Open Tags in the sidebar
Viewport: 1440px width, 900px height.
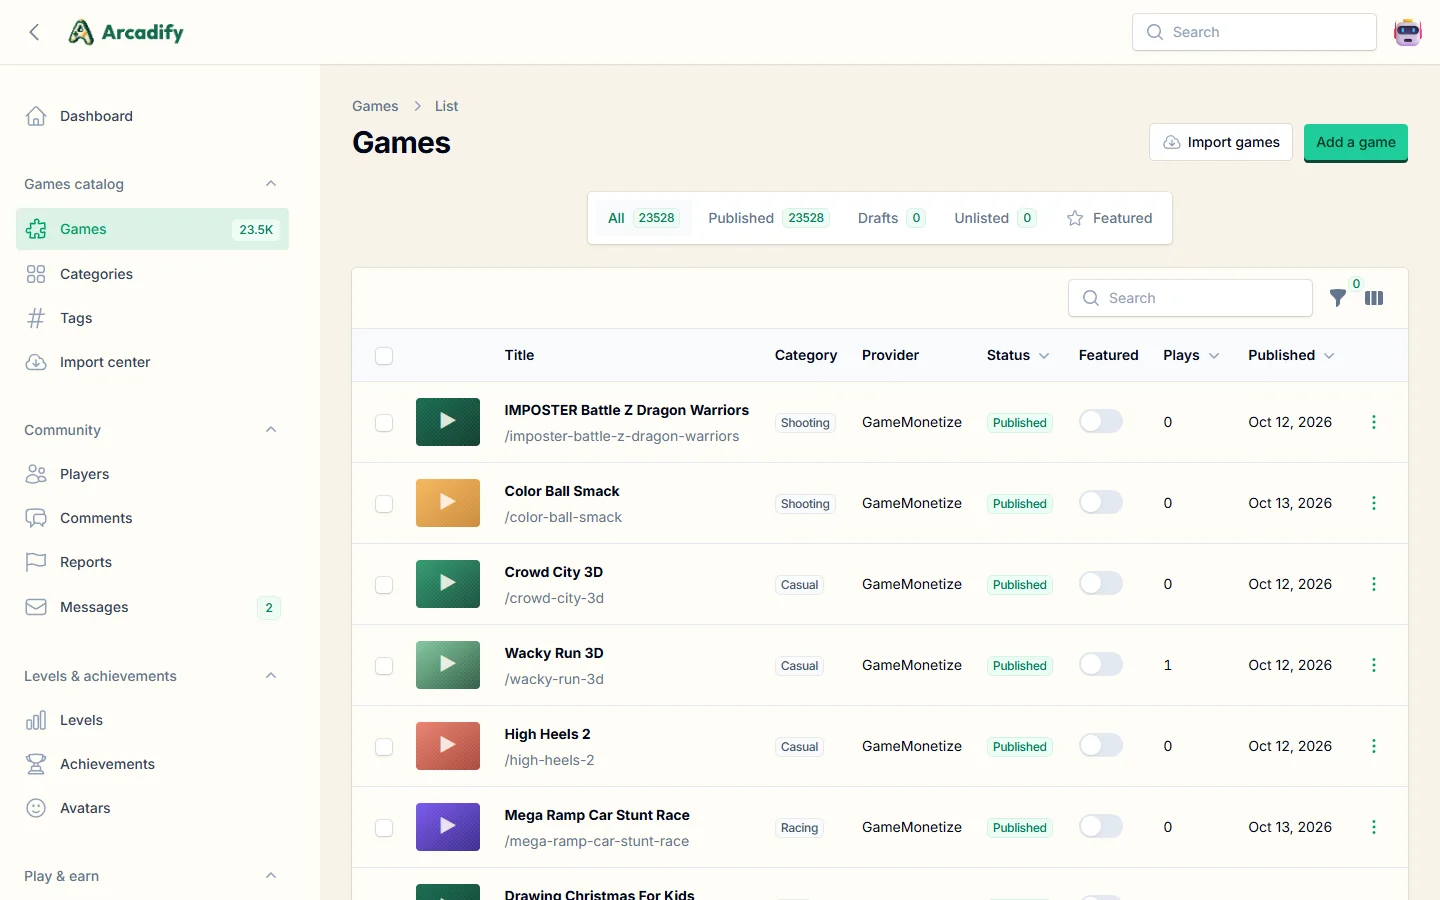point(152,318)
